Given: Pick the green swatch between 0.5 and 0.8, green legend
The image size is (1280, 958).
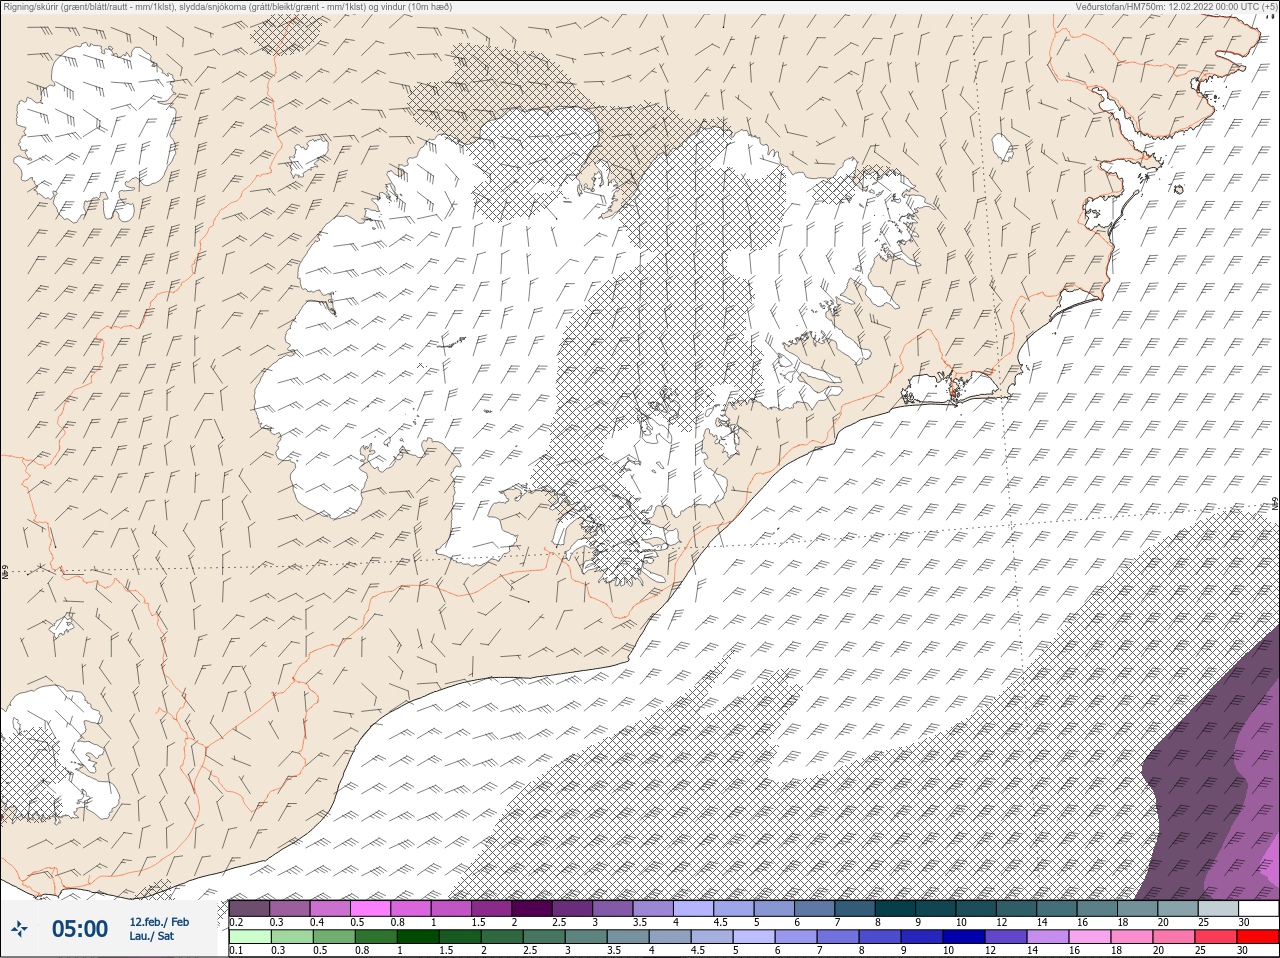Looking at the screenshot, I should point(334,938).
